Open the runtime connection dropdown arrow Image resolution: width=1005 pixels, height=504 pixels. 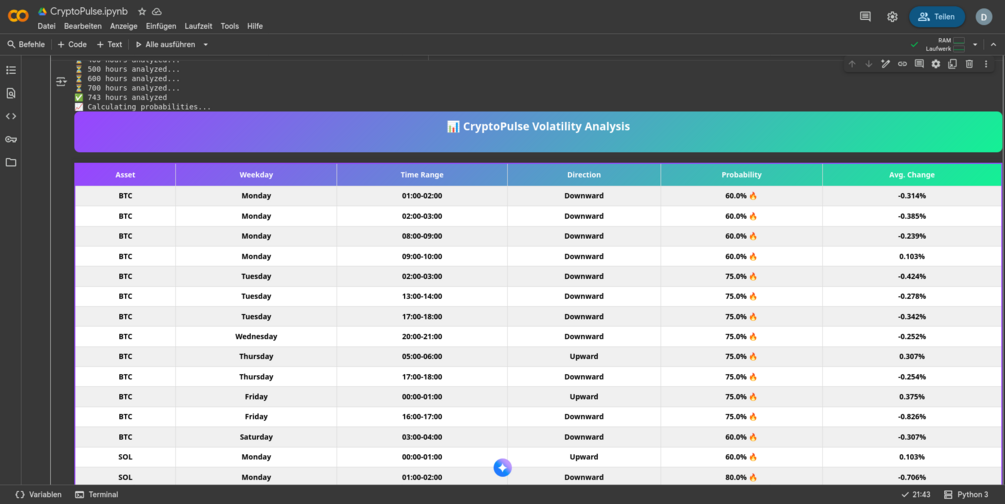975,45
